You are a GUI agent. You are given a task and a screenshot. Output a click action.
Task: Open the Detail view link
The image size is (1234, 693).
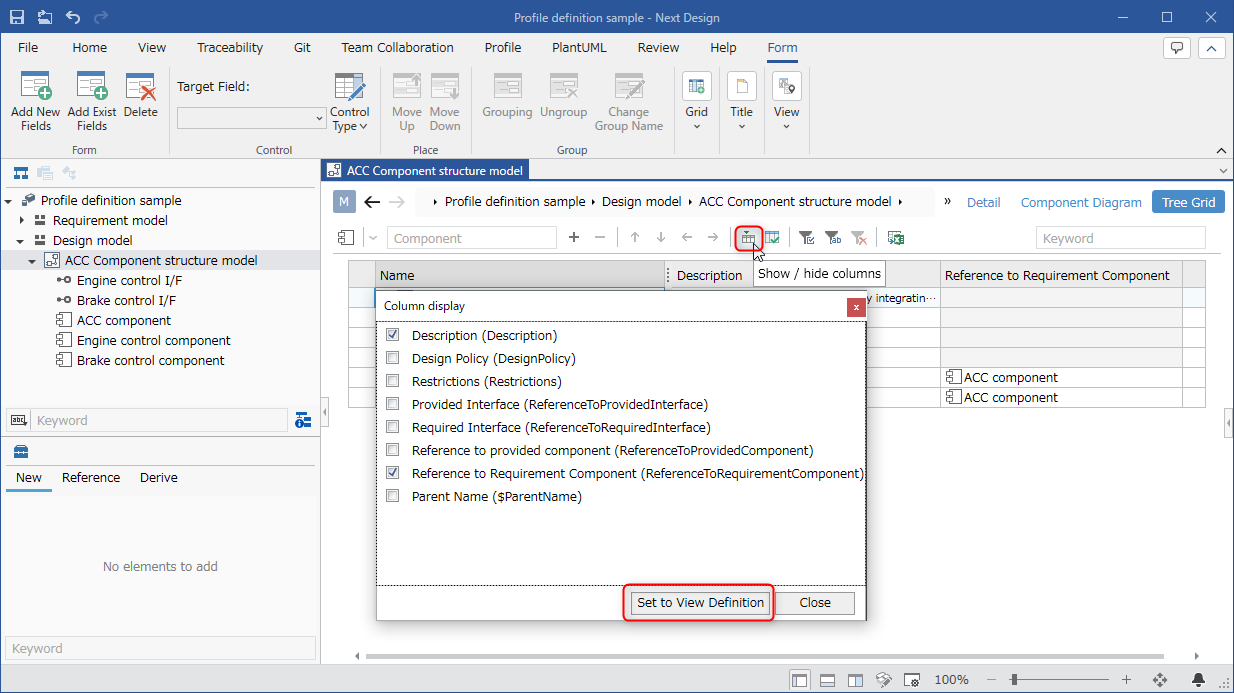983,202
